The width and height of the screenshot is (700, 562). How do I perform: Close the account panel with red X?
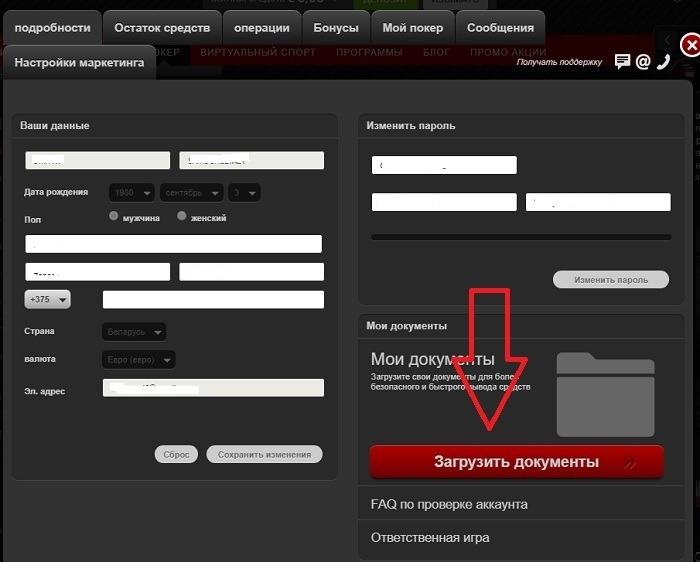690,45
